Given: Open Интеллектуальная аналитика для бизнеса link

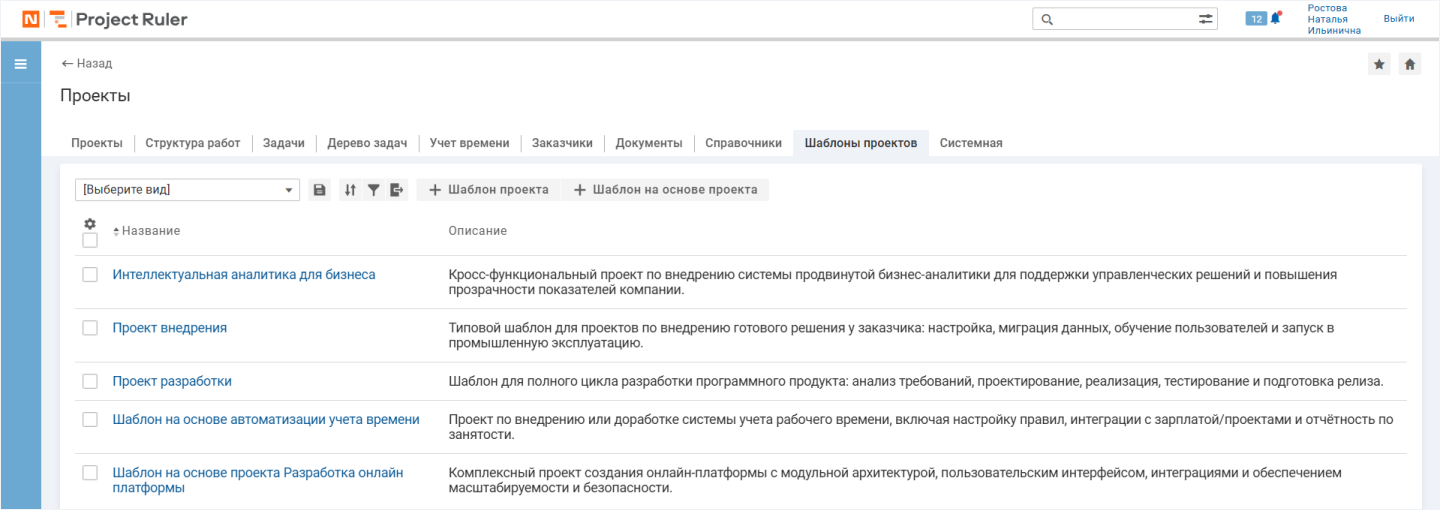Looking at the screenshot, I should 244,274.
